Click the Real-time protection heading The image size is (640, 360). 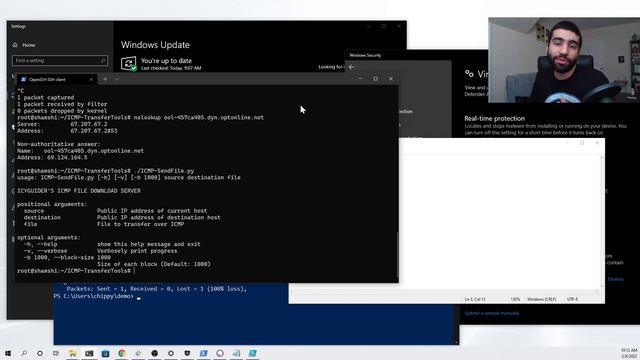(494, 118)
